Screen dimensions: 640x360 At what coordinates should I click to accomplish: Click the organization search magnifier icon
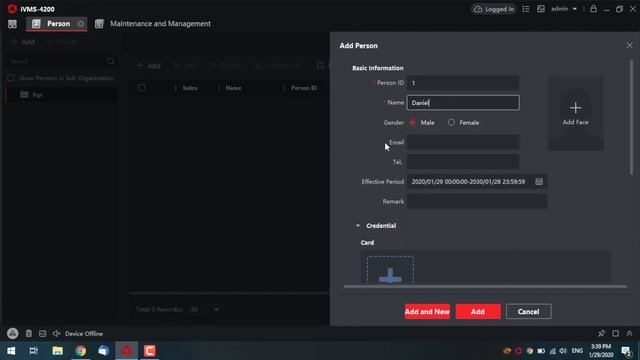111,61
